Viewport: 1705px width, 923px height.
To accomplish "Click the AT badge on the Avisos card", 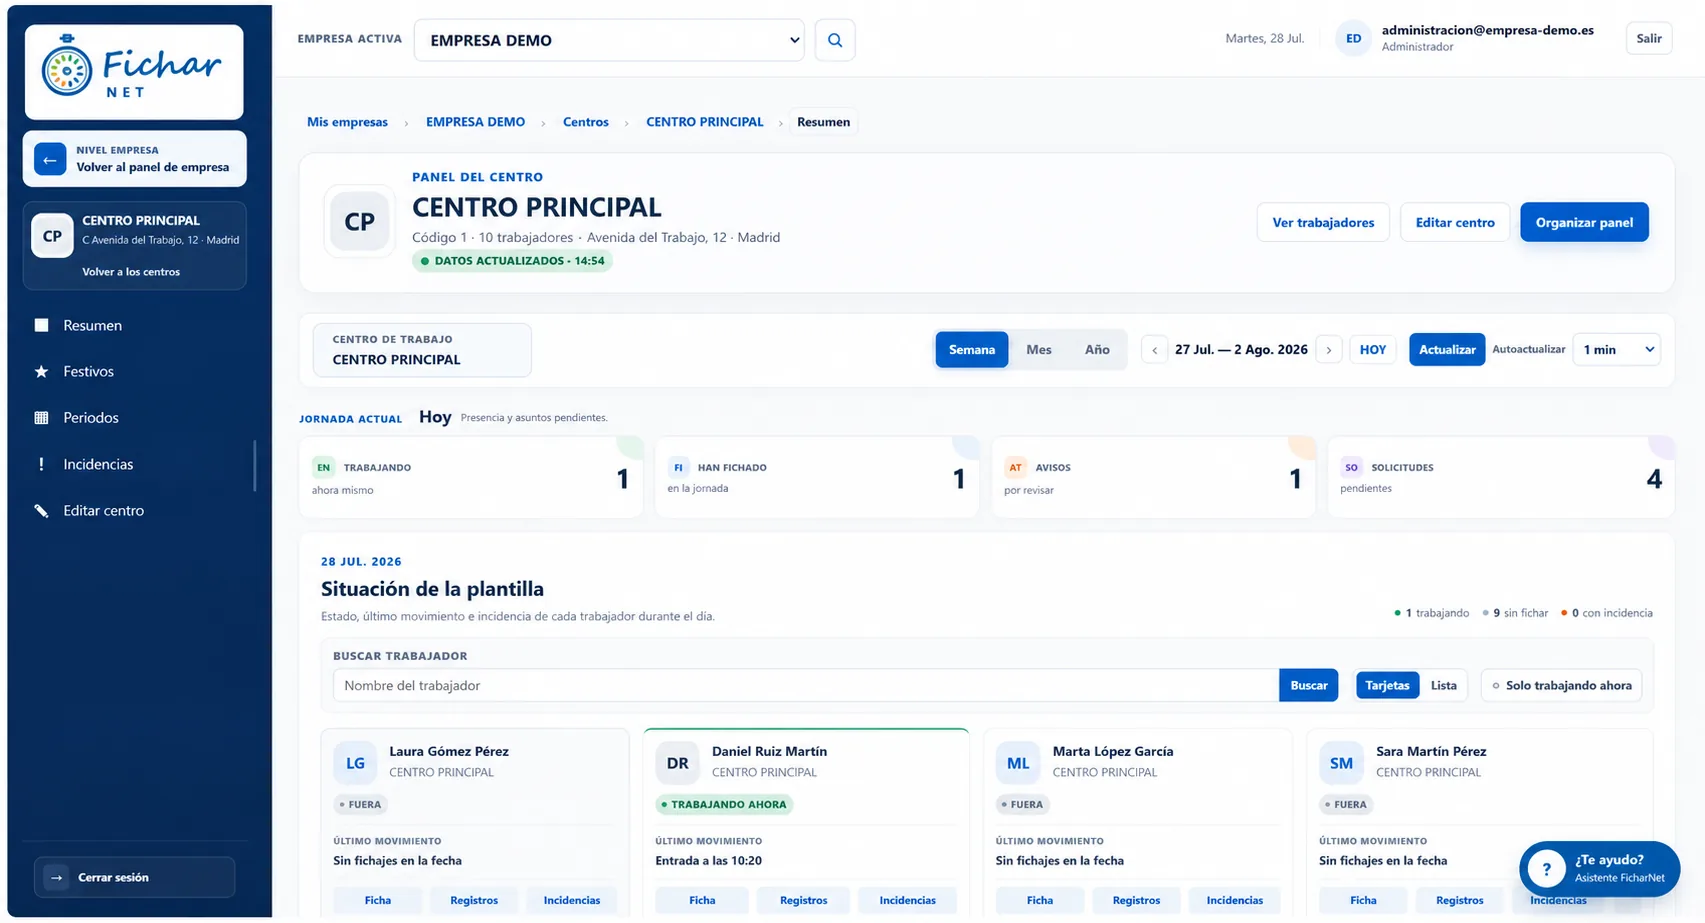I will coord(1015,467).
